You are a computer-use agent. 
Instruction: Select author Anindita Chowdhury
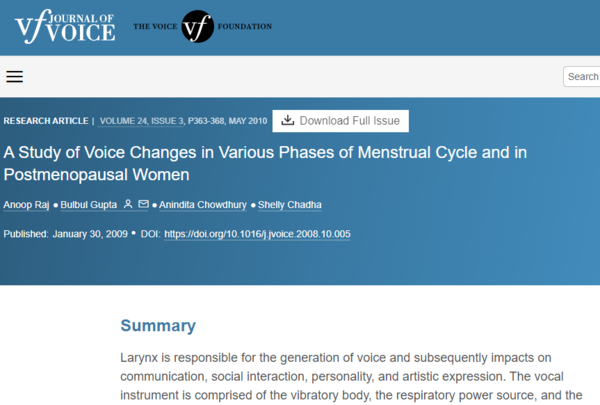point(204,205)
